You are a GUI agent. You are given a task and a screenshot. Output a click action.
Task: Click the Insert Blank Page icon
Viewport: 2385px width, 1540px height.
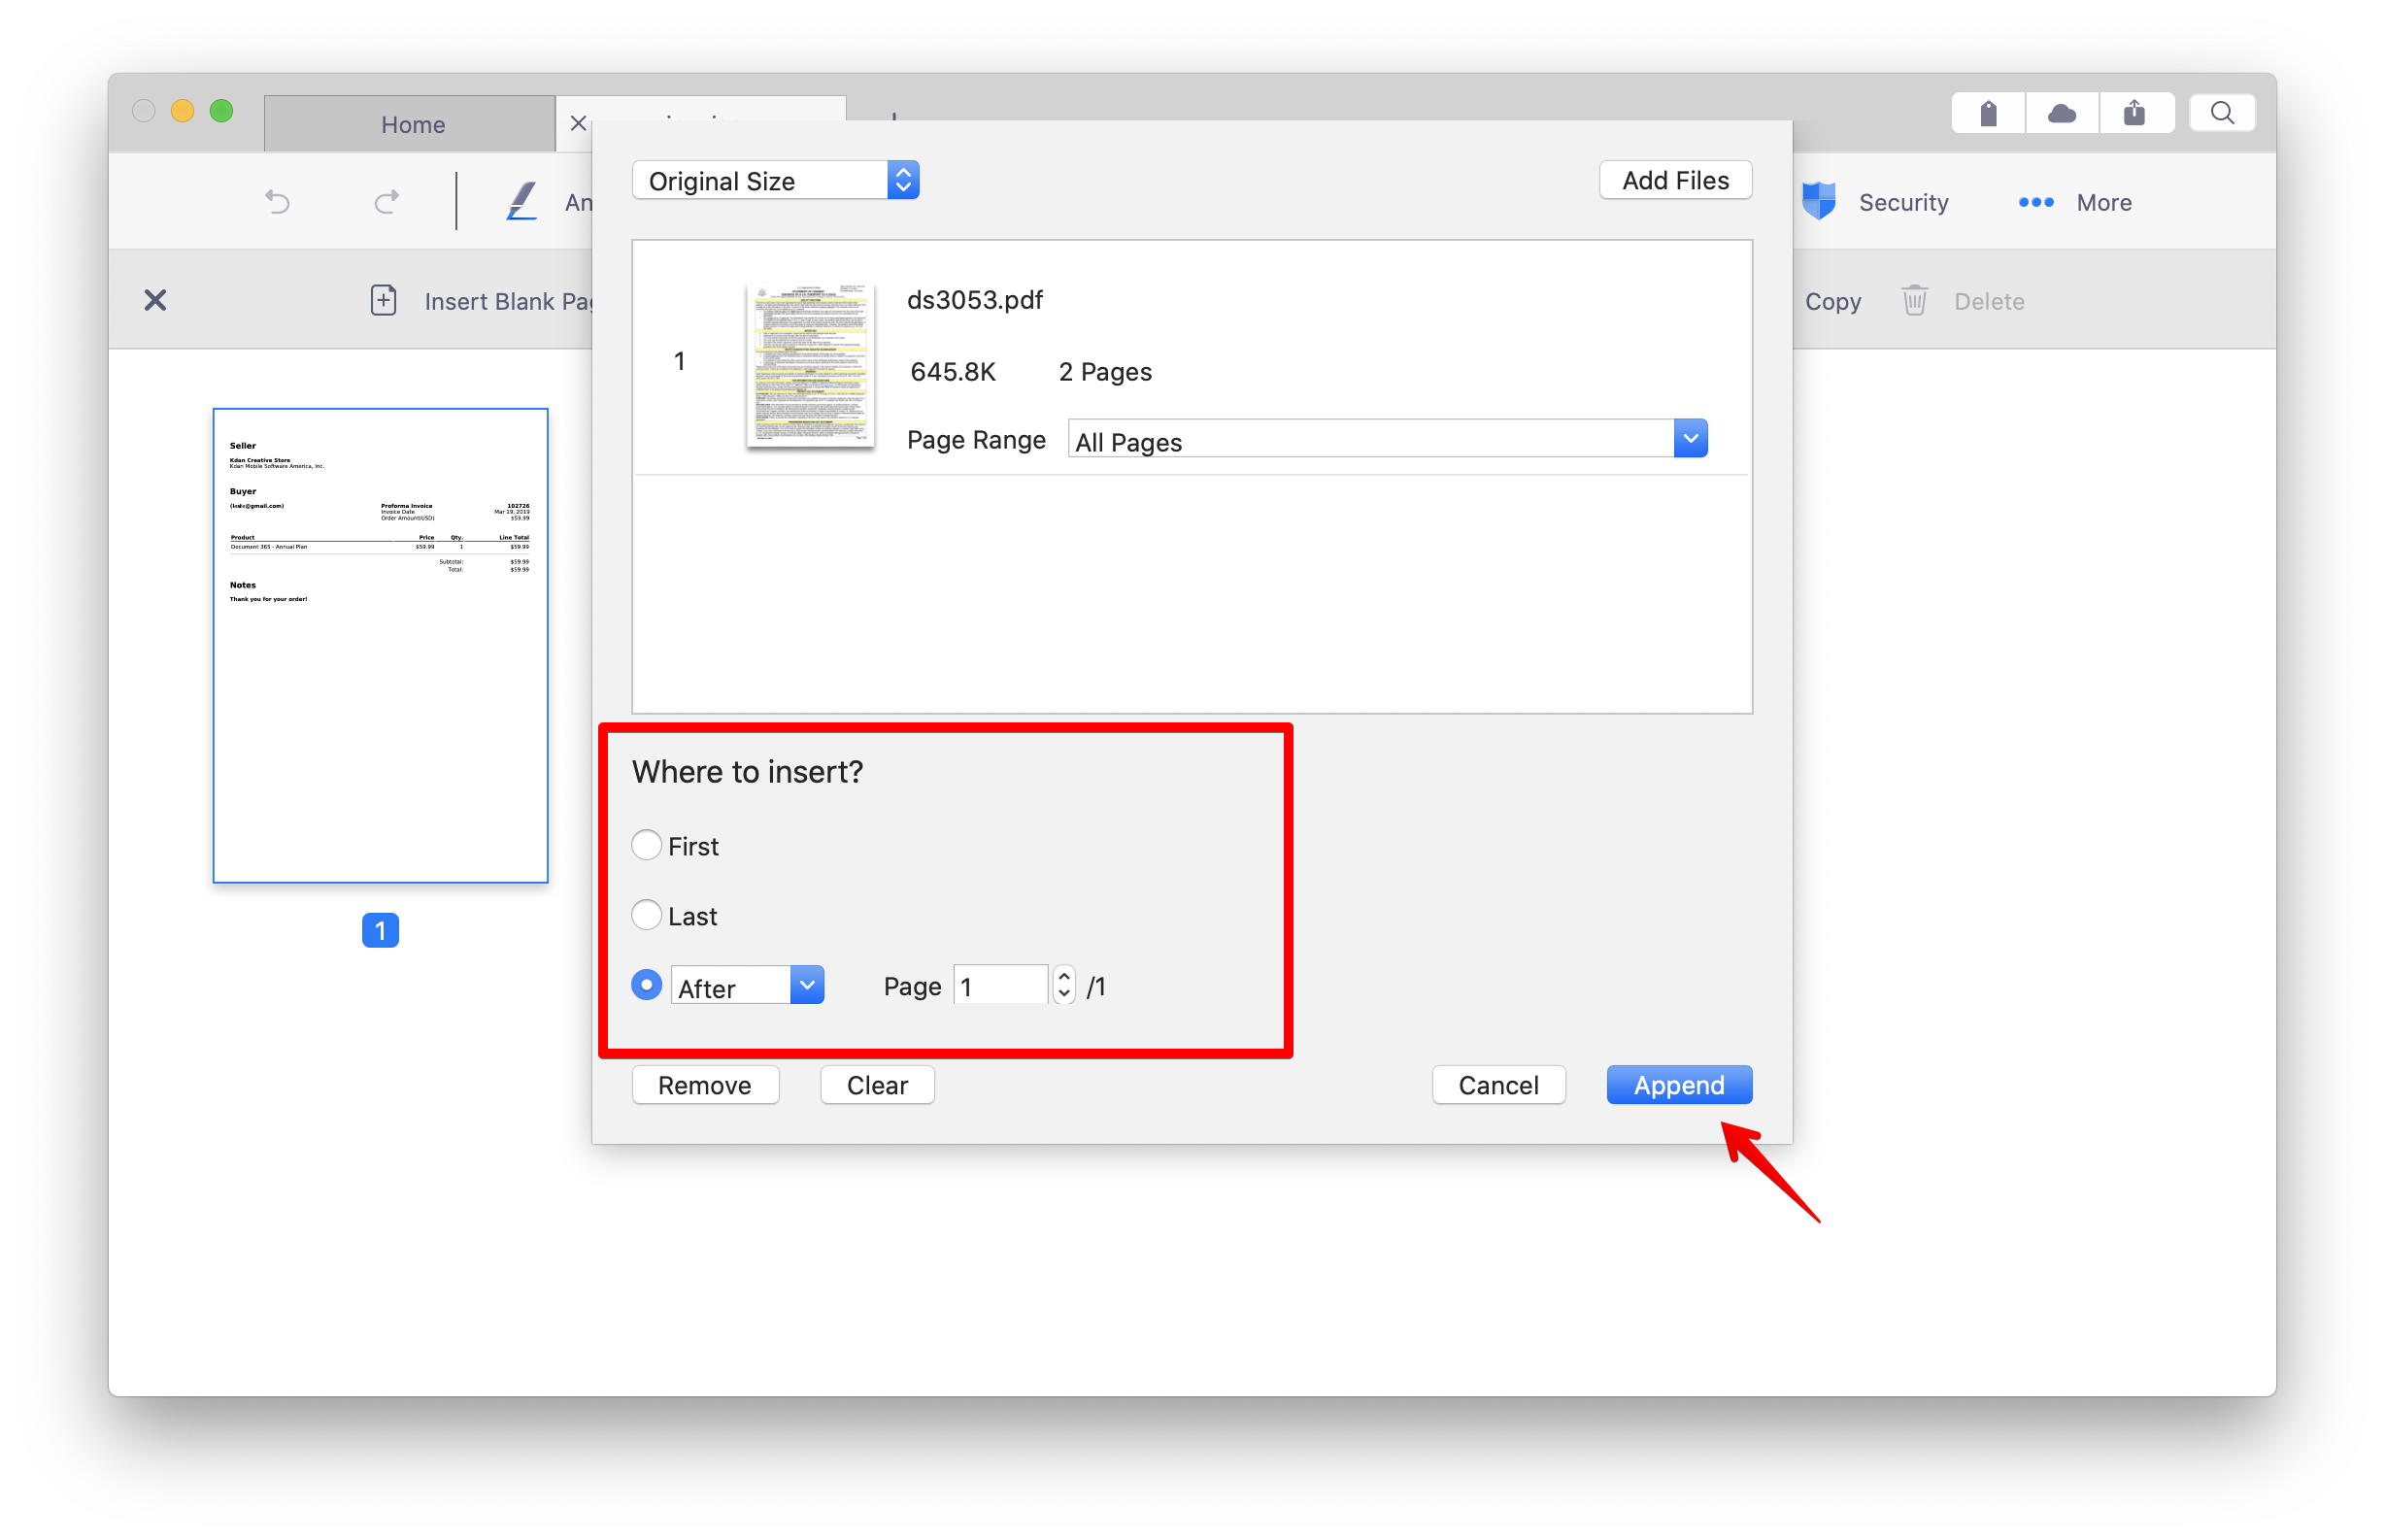(x=384, y=301)
